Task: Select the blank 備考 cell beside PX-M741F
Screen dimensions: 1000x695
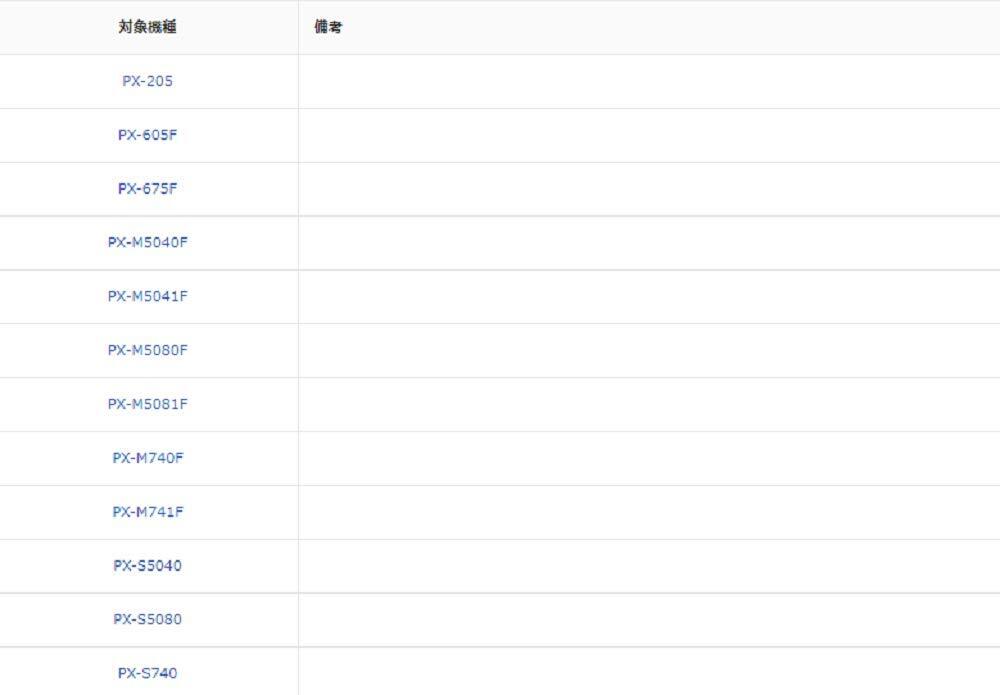Action: click(x=648, y=512)
